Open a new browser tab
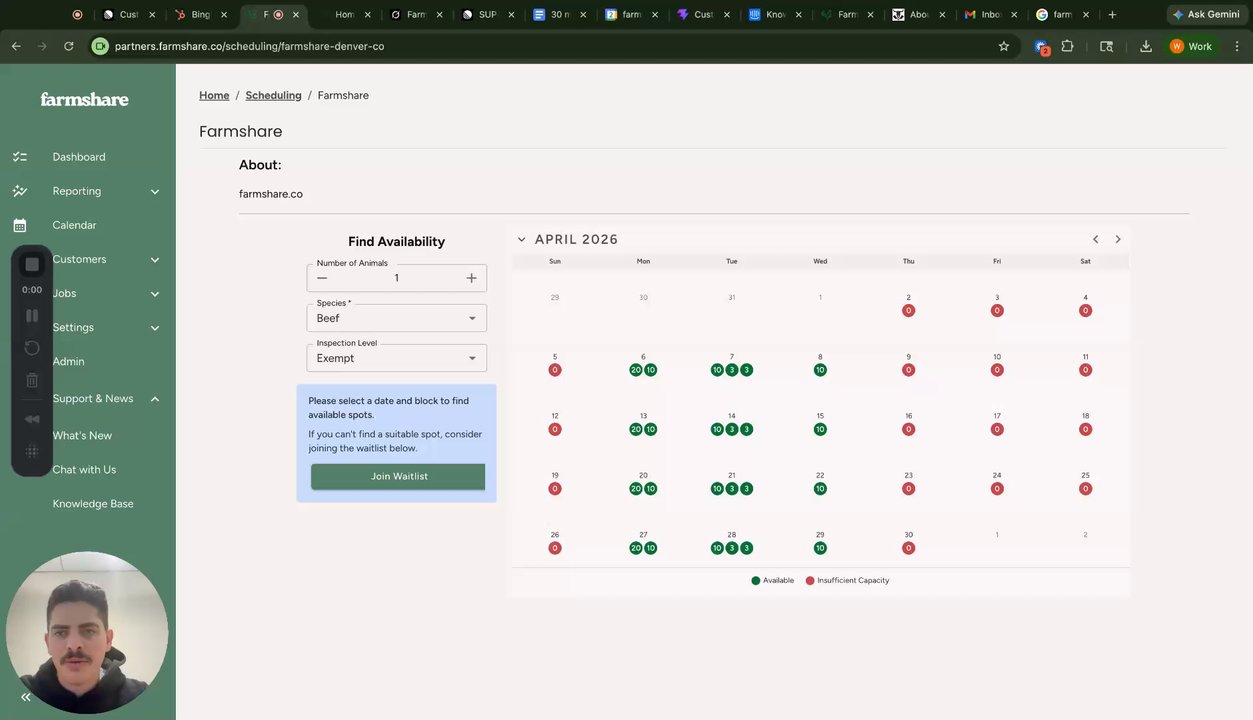Image resolution: width=1253 pixels, height=720 pixels. point(1112,15)
